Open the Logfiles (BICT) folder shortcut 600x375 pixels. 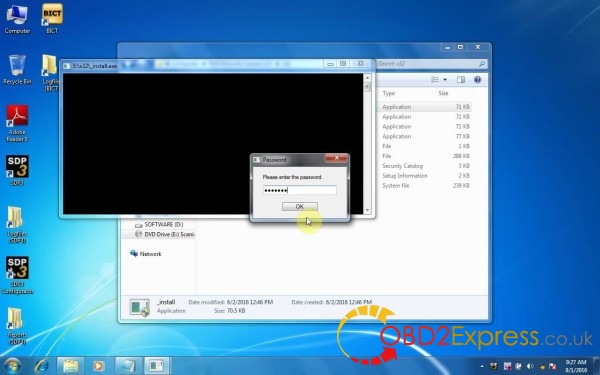coord(51,73)
